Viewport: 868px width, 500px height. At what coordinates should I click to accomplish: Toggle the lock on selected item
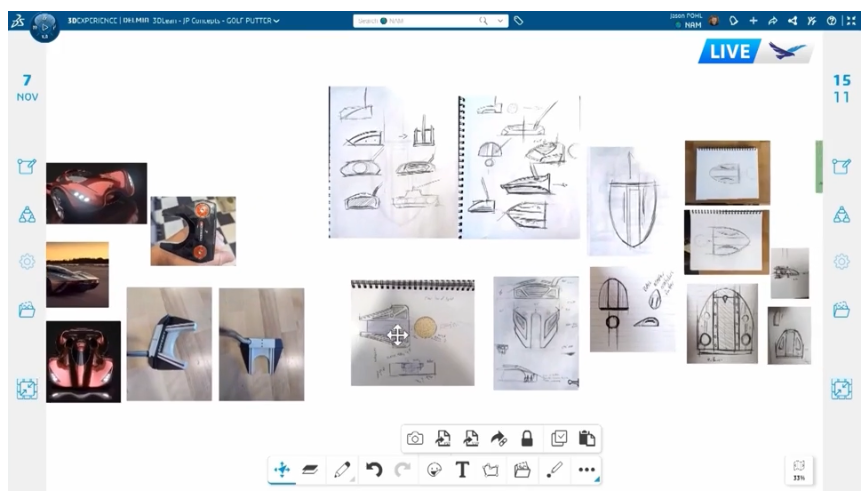[526, 439]
